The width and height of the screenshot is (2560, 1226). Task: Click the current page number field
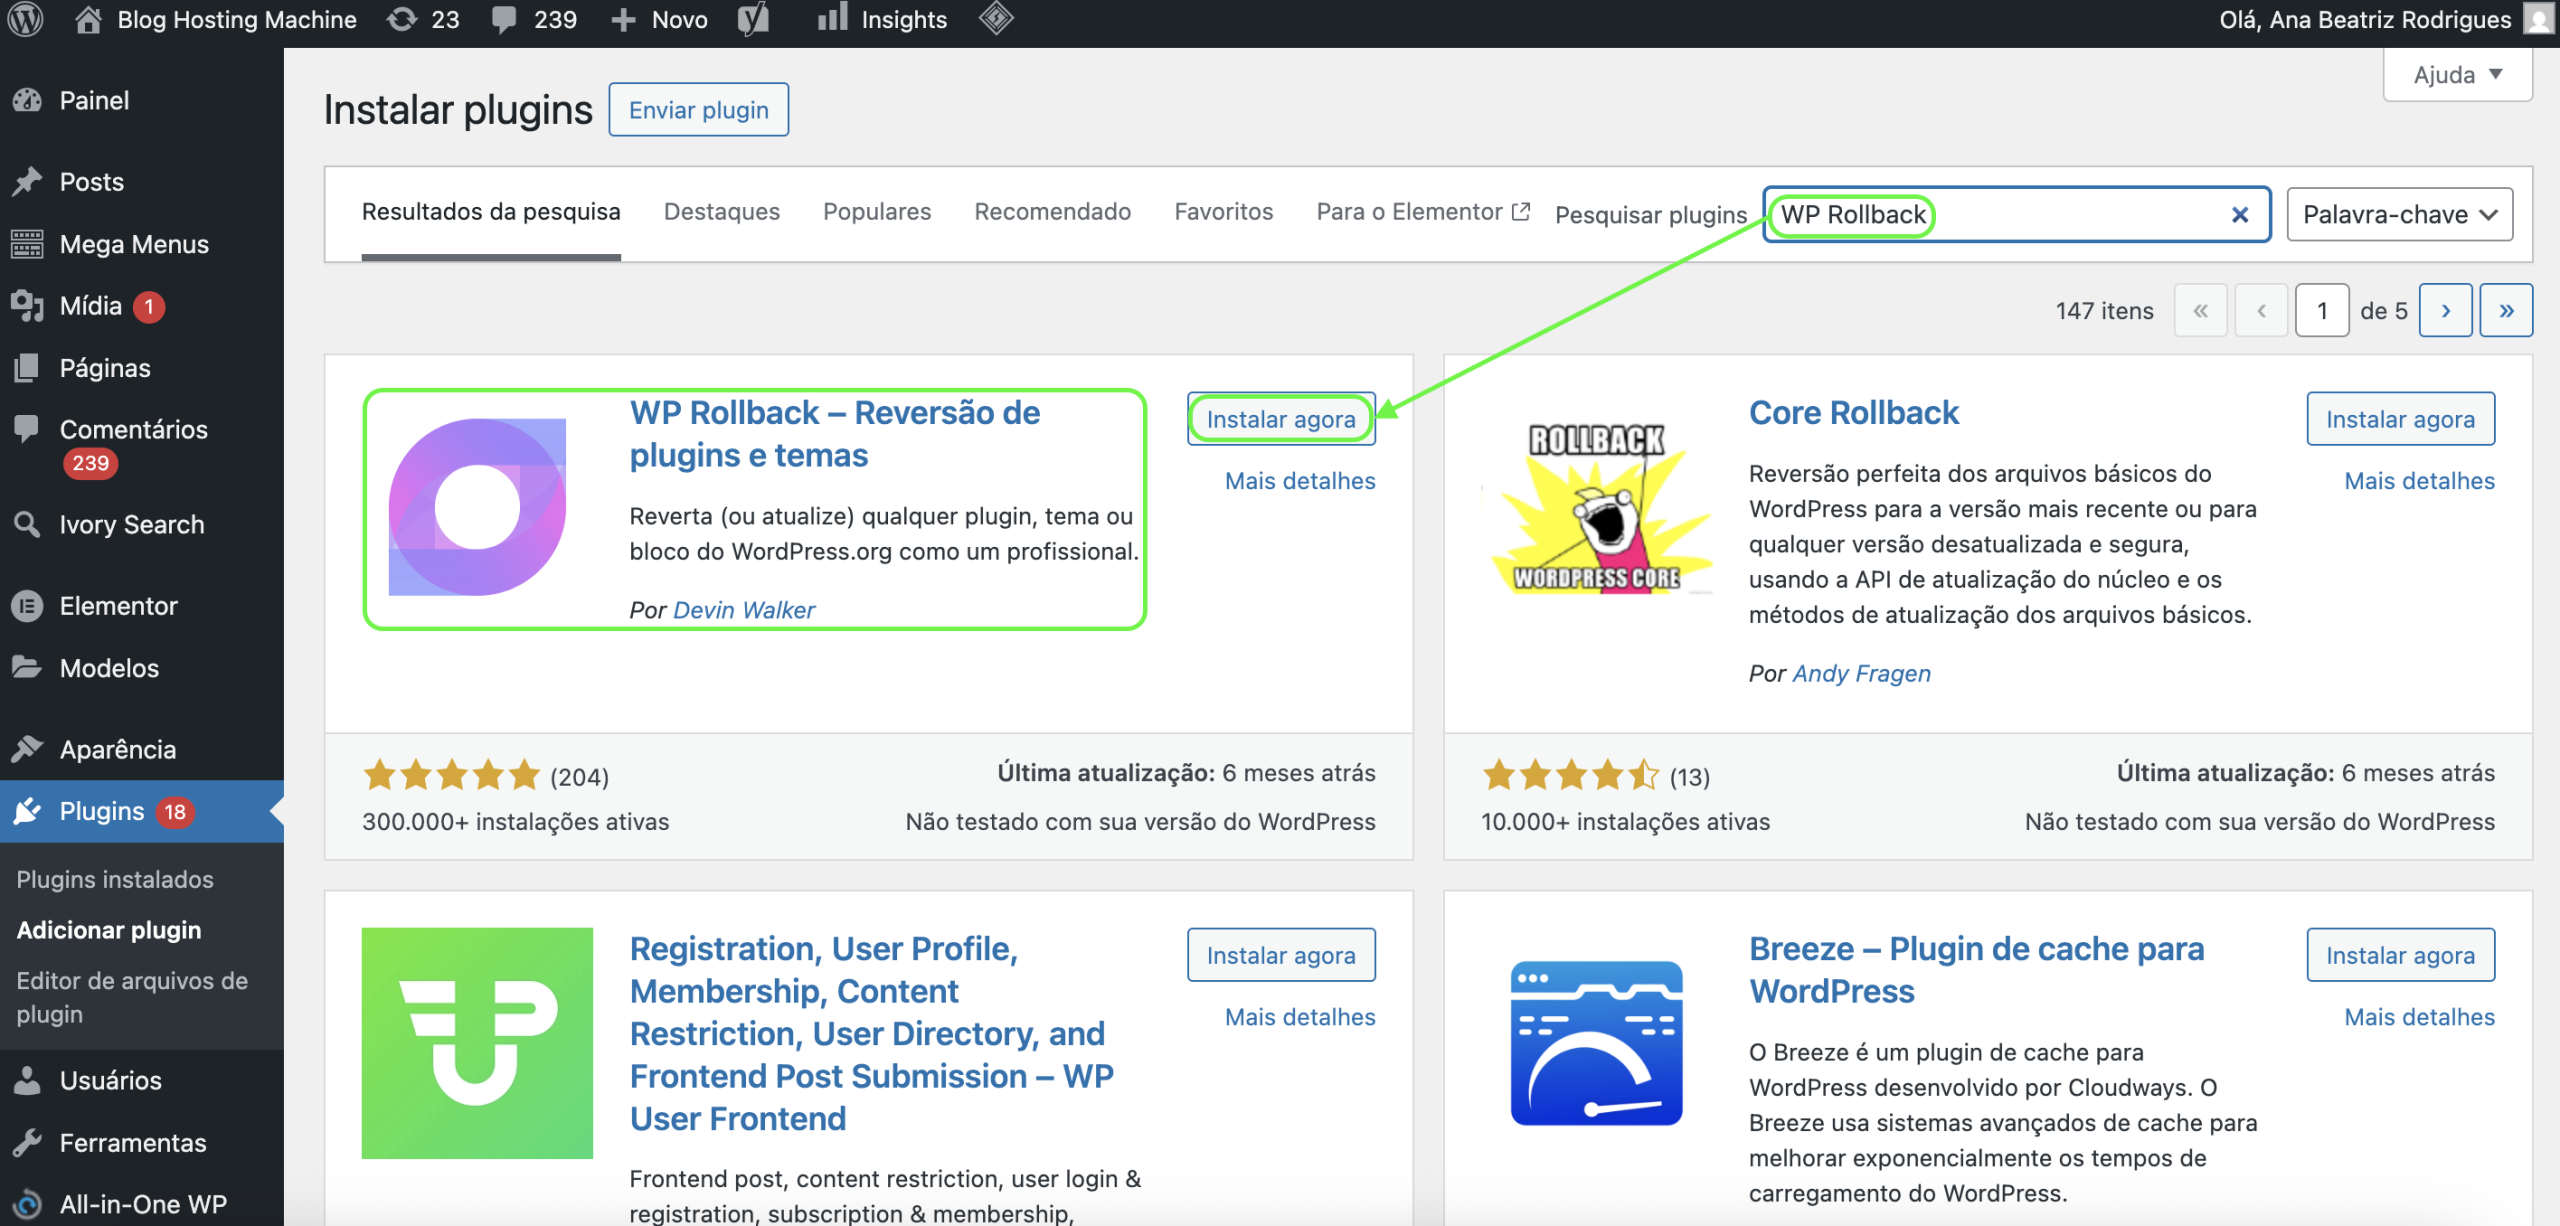(2322, 311)
